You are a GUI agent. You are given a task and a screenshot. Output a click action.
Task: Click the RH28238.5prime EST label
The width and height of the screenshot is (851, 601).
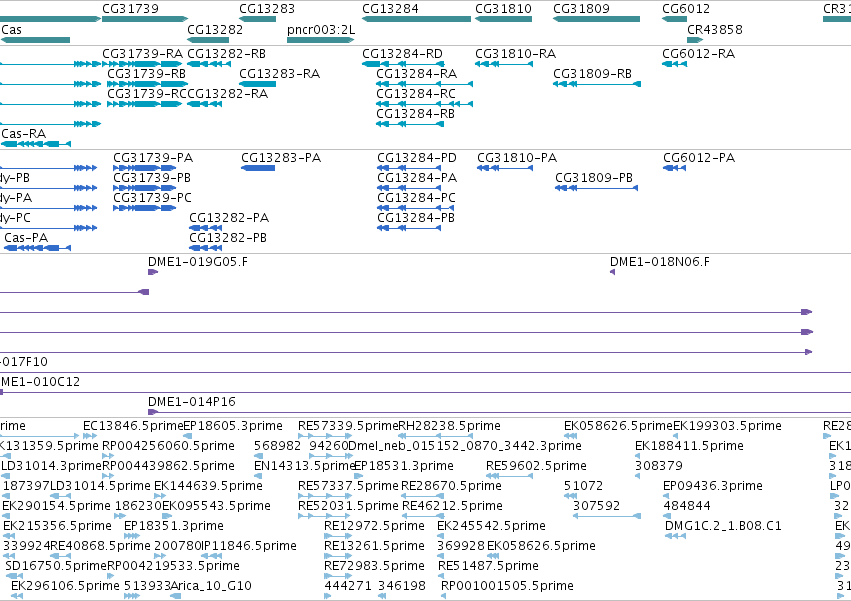click(x=449, y=426)
